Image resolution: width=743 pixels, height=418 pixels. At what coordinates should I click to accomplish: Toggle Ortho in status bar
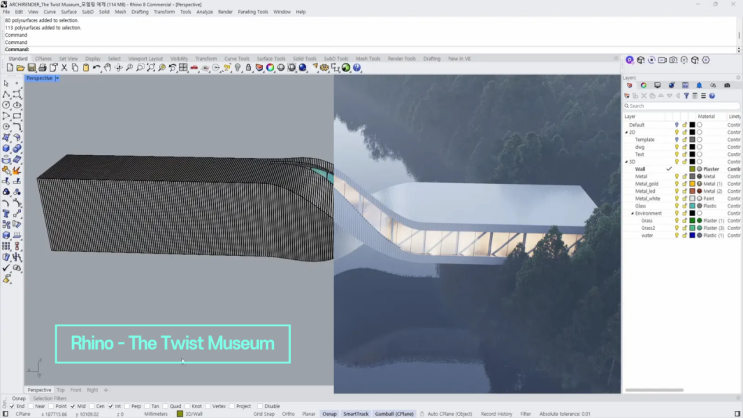288,414
